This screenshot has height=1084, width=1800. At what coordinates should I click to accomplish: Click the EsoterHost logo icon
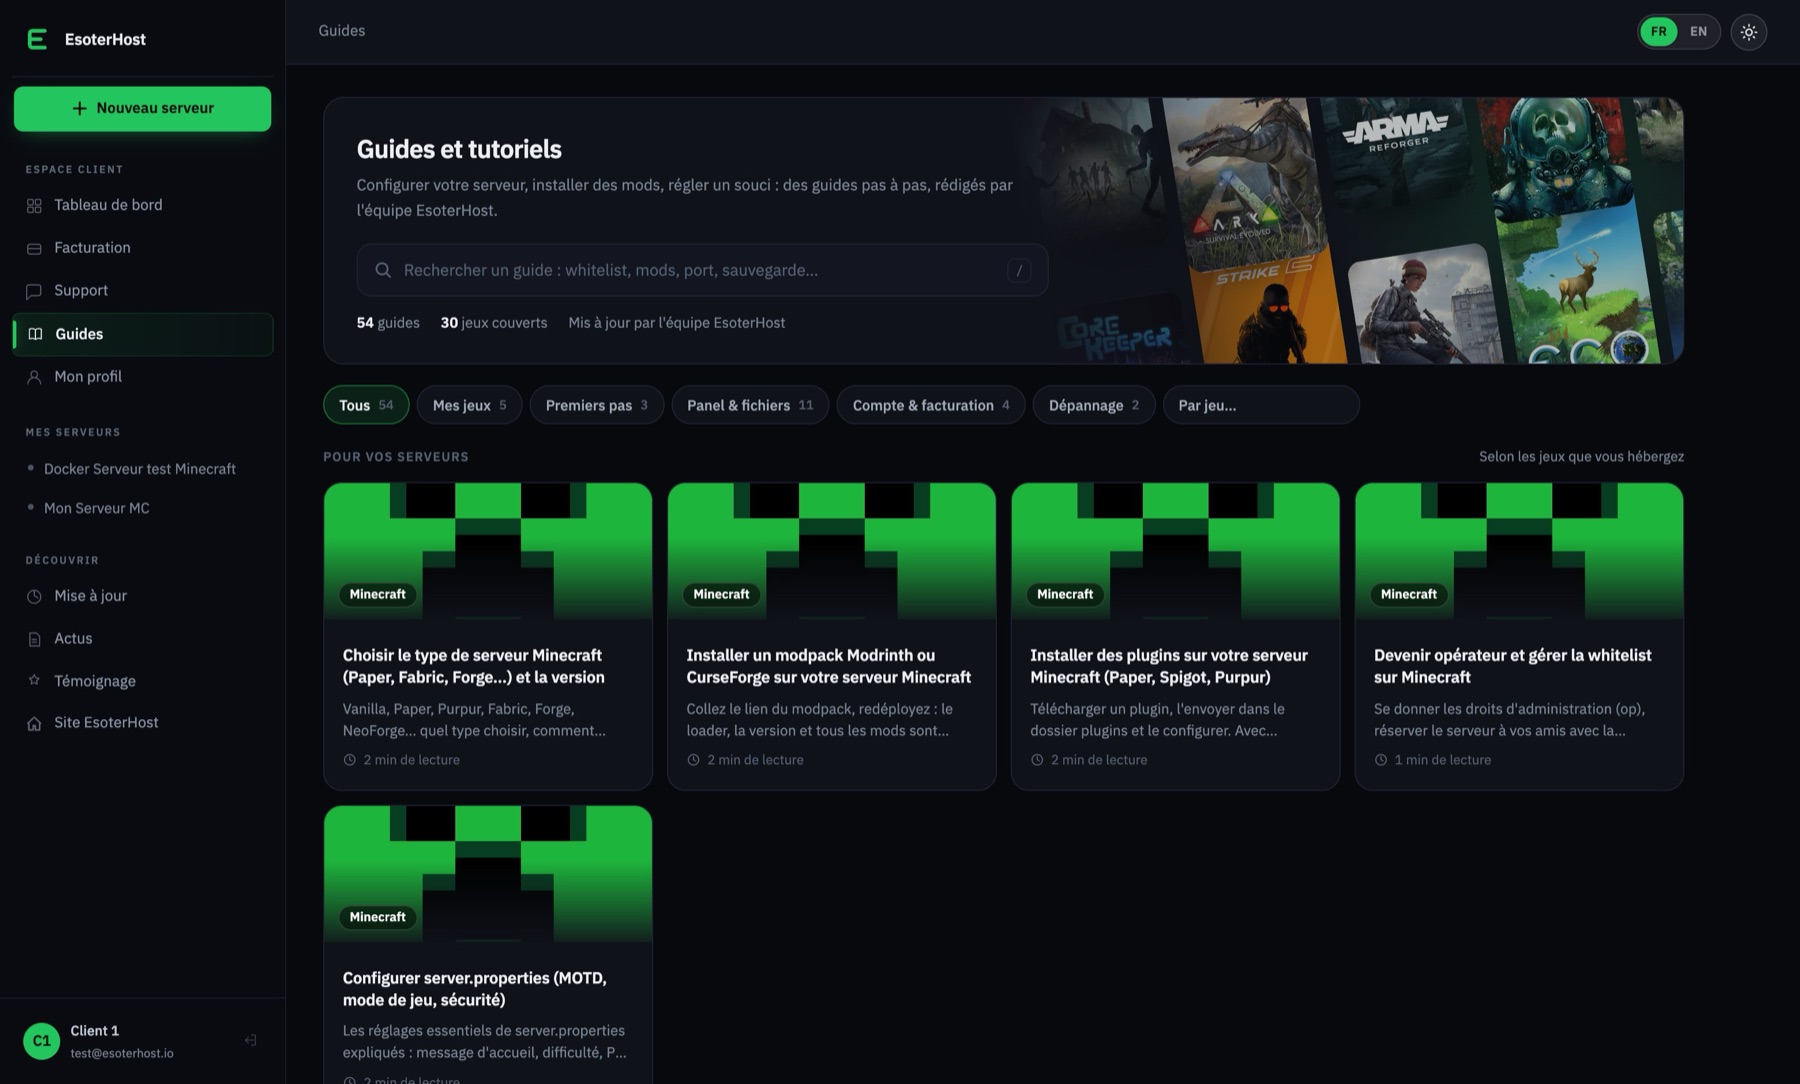(x=37, y=39)
